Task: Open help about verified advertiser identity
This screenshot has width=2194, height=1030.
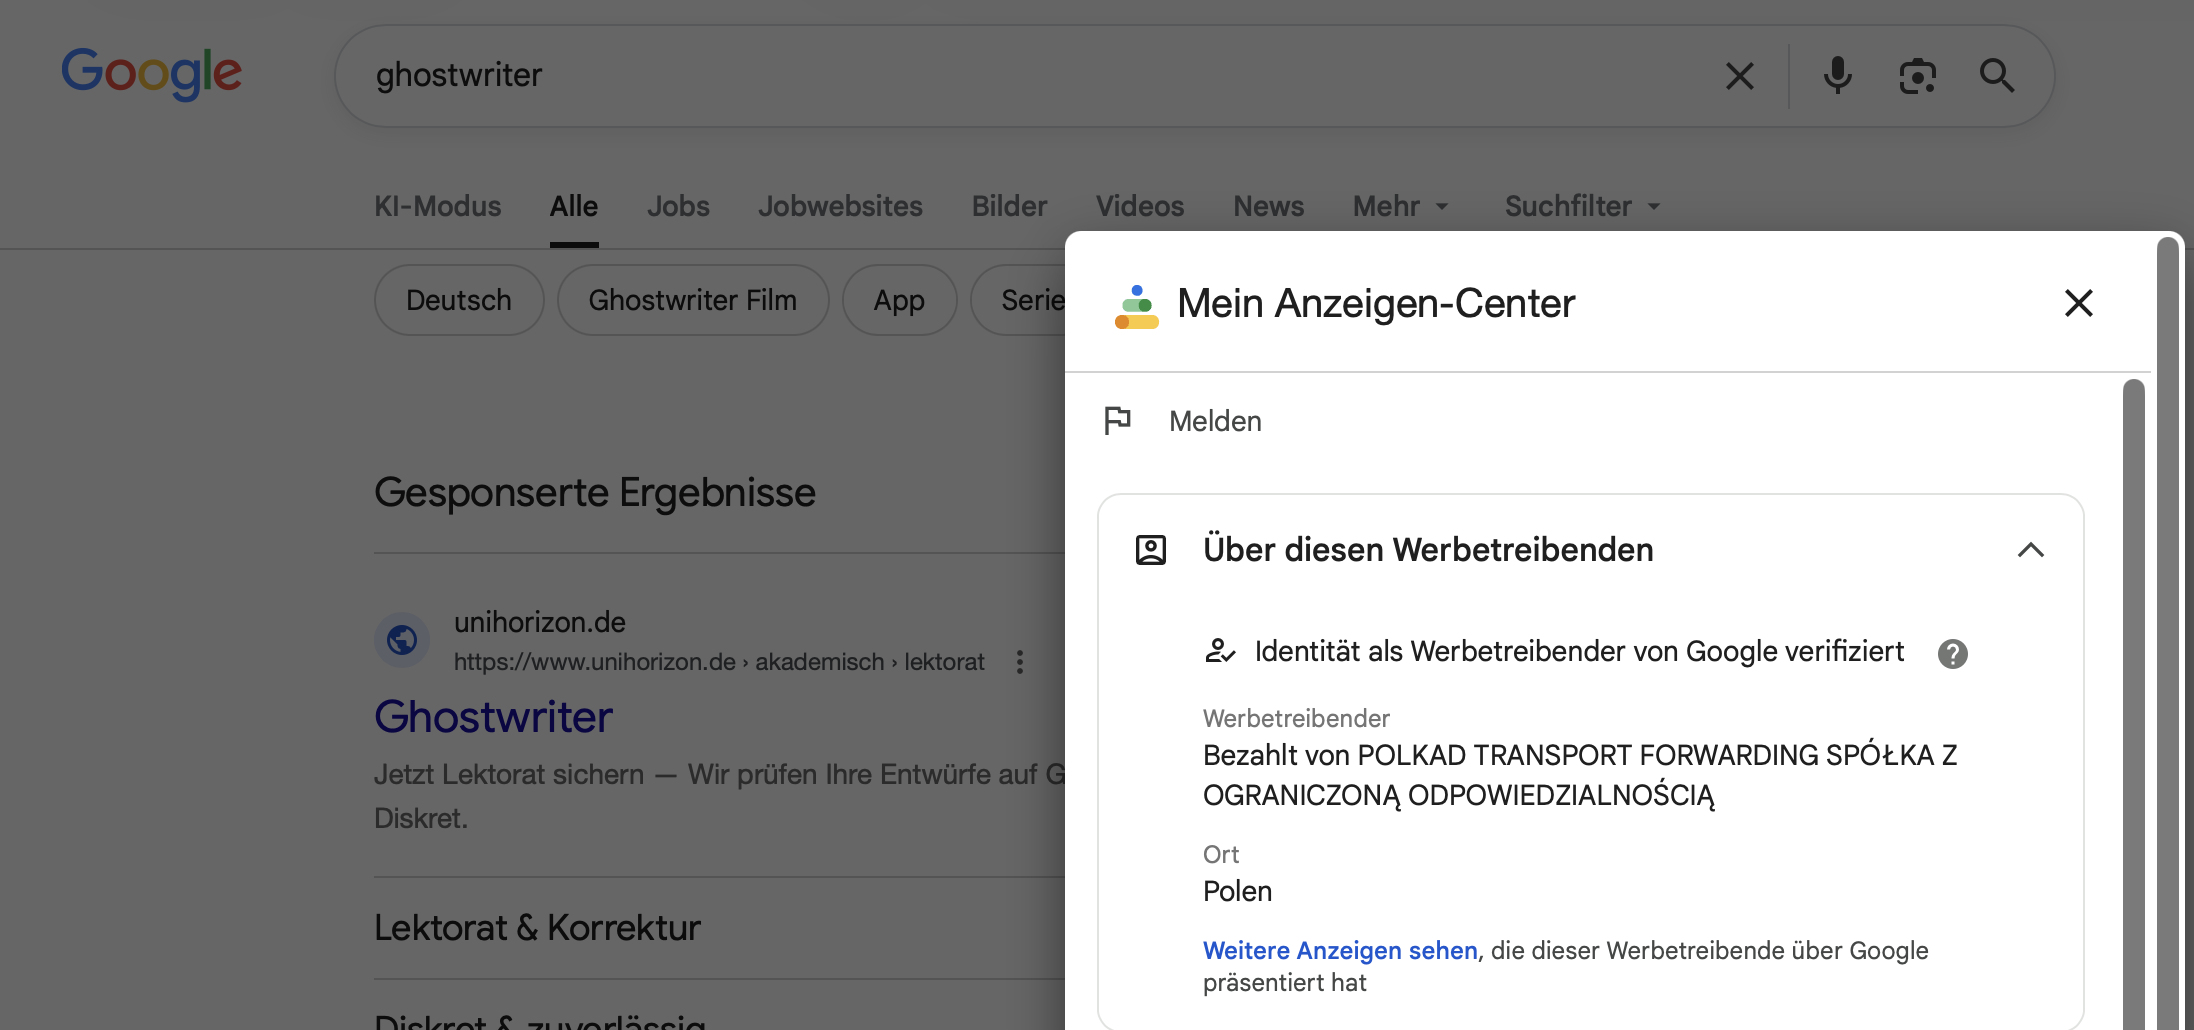Action: pos(1952,654)
